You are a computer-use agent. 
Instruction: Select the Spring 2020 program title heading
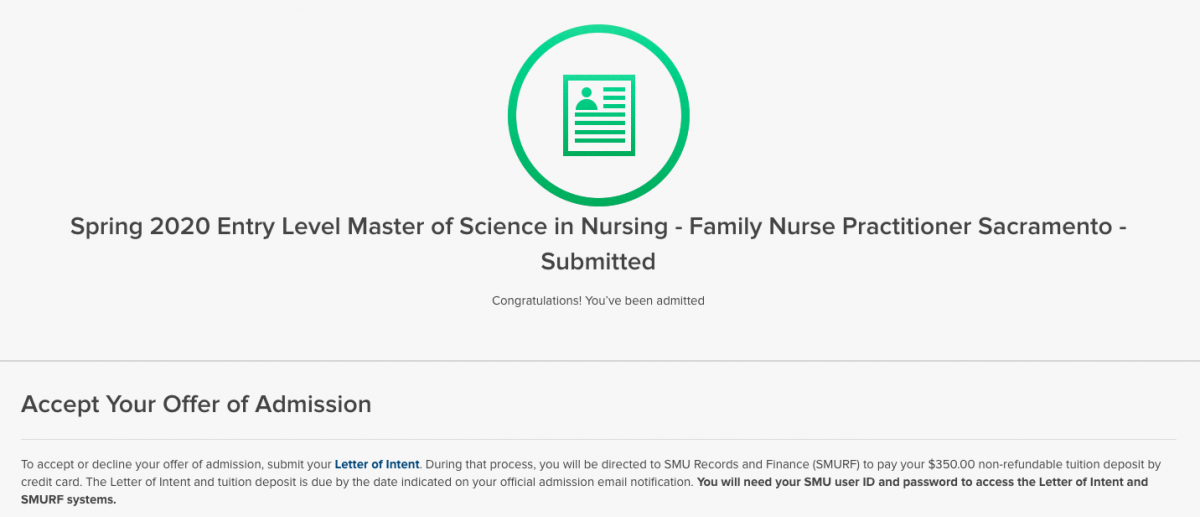pos(598,244)
